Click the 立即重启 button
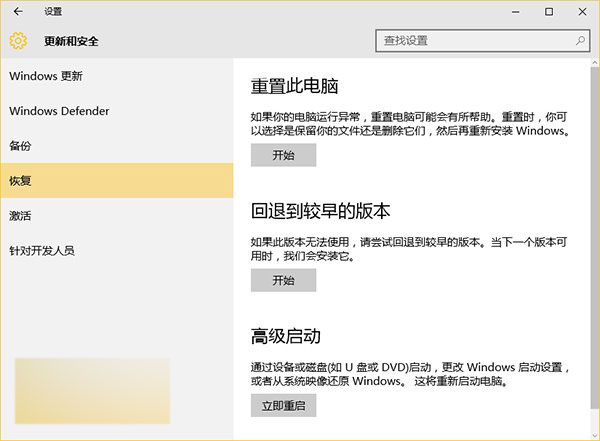The height and width of the screenshot is (441, 600). (283, 405)
